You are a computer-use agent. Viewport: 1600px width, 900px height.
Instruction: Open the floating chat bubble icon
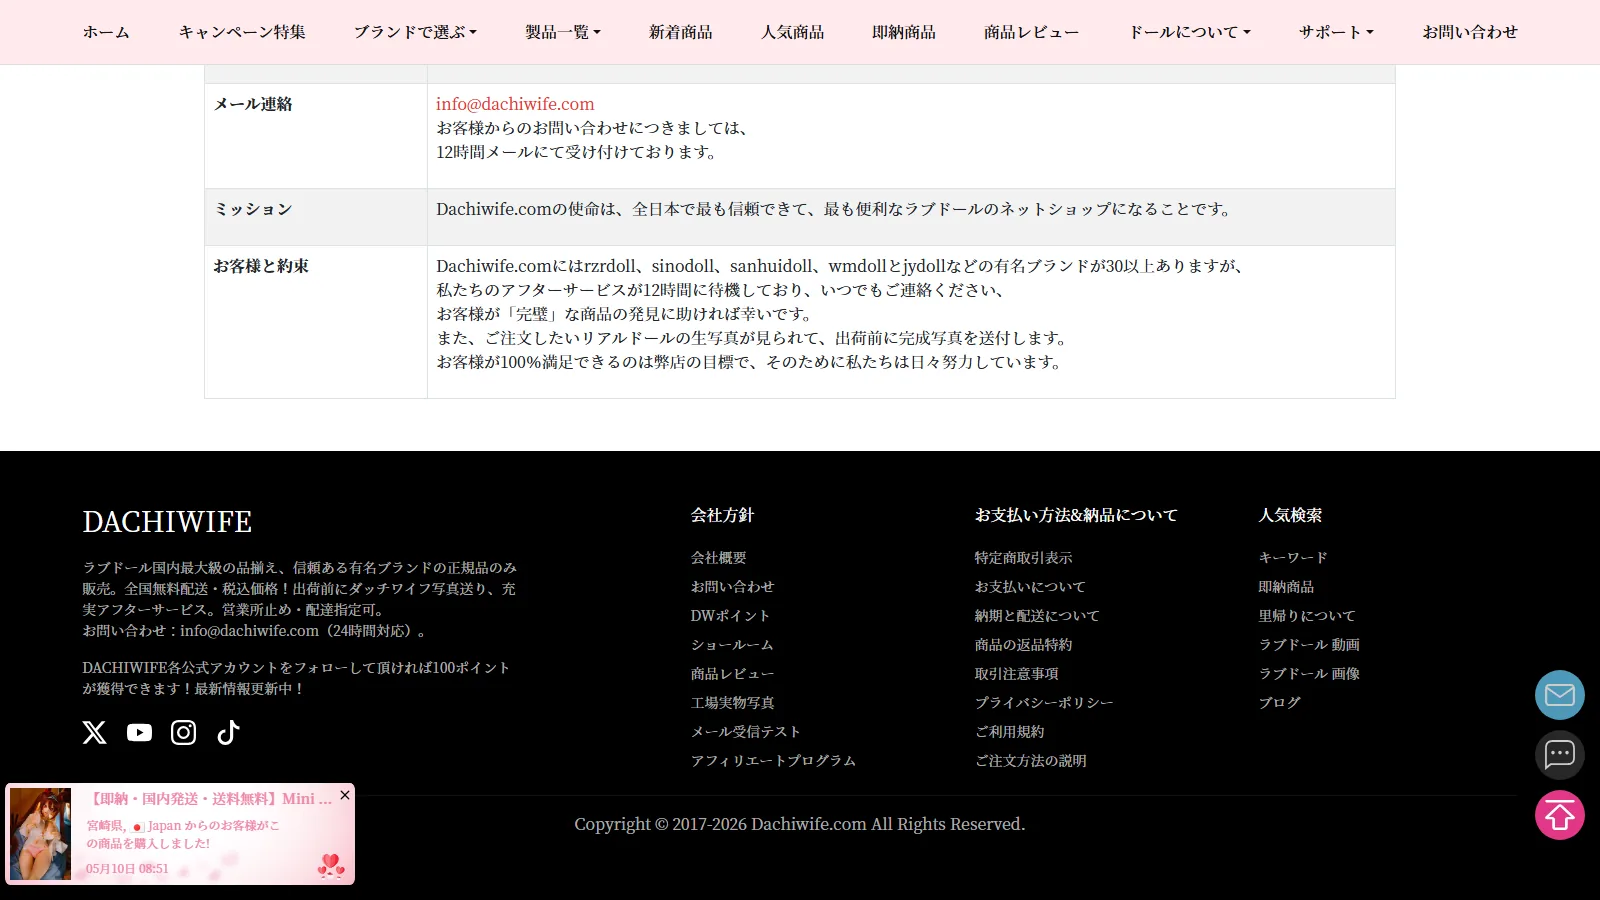click(x=1560, y=755)
